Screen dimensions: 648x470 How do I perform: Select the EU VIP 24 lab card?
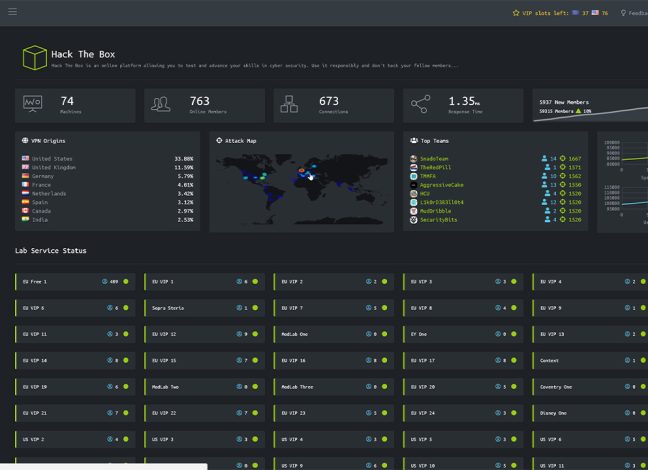coord(463,413)
